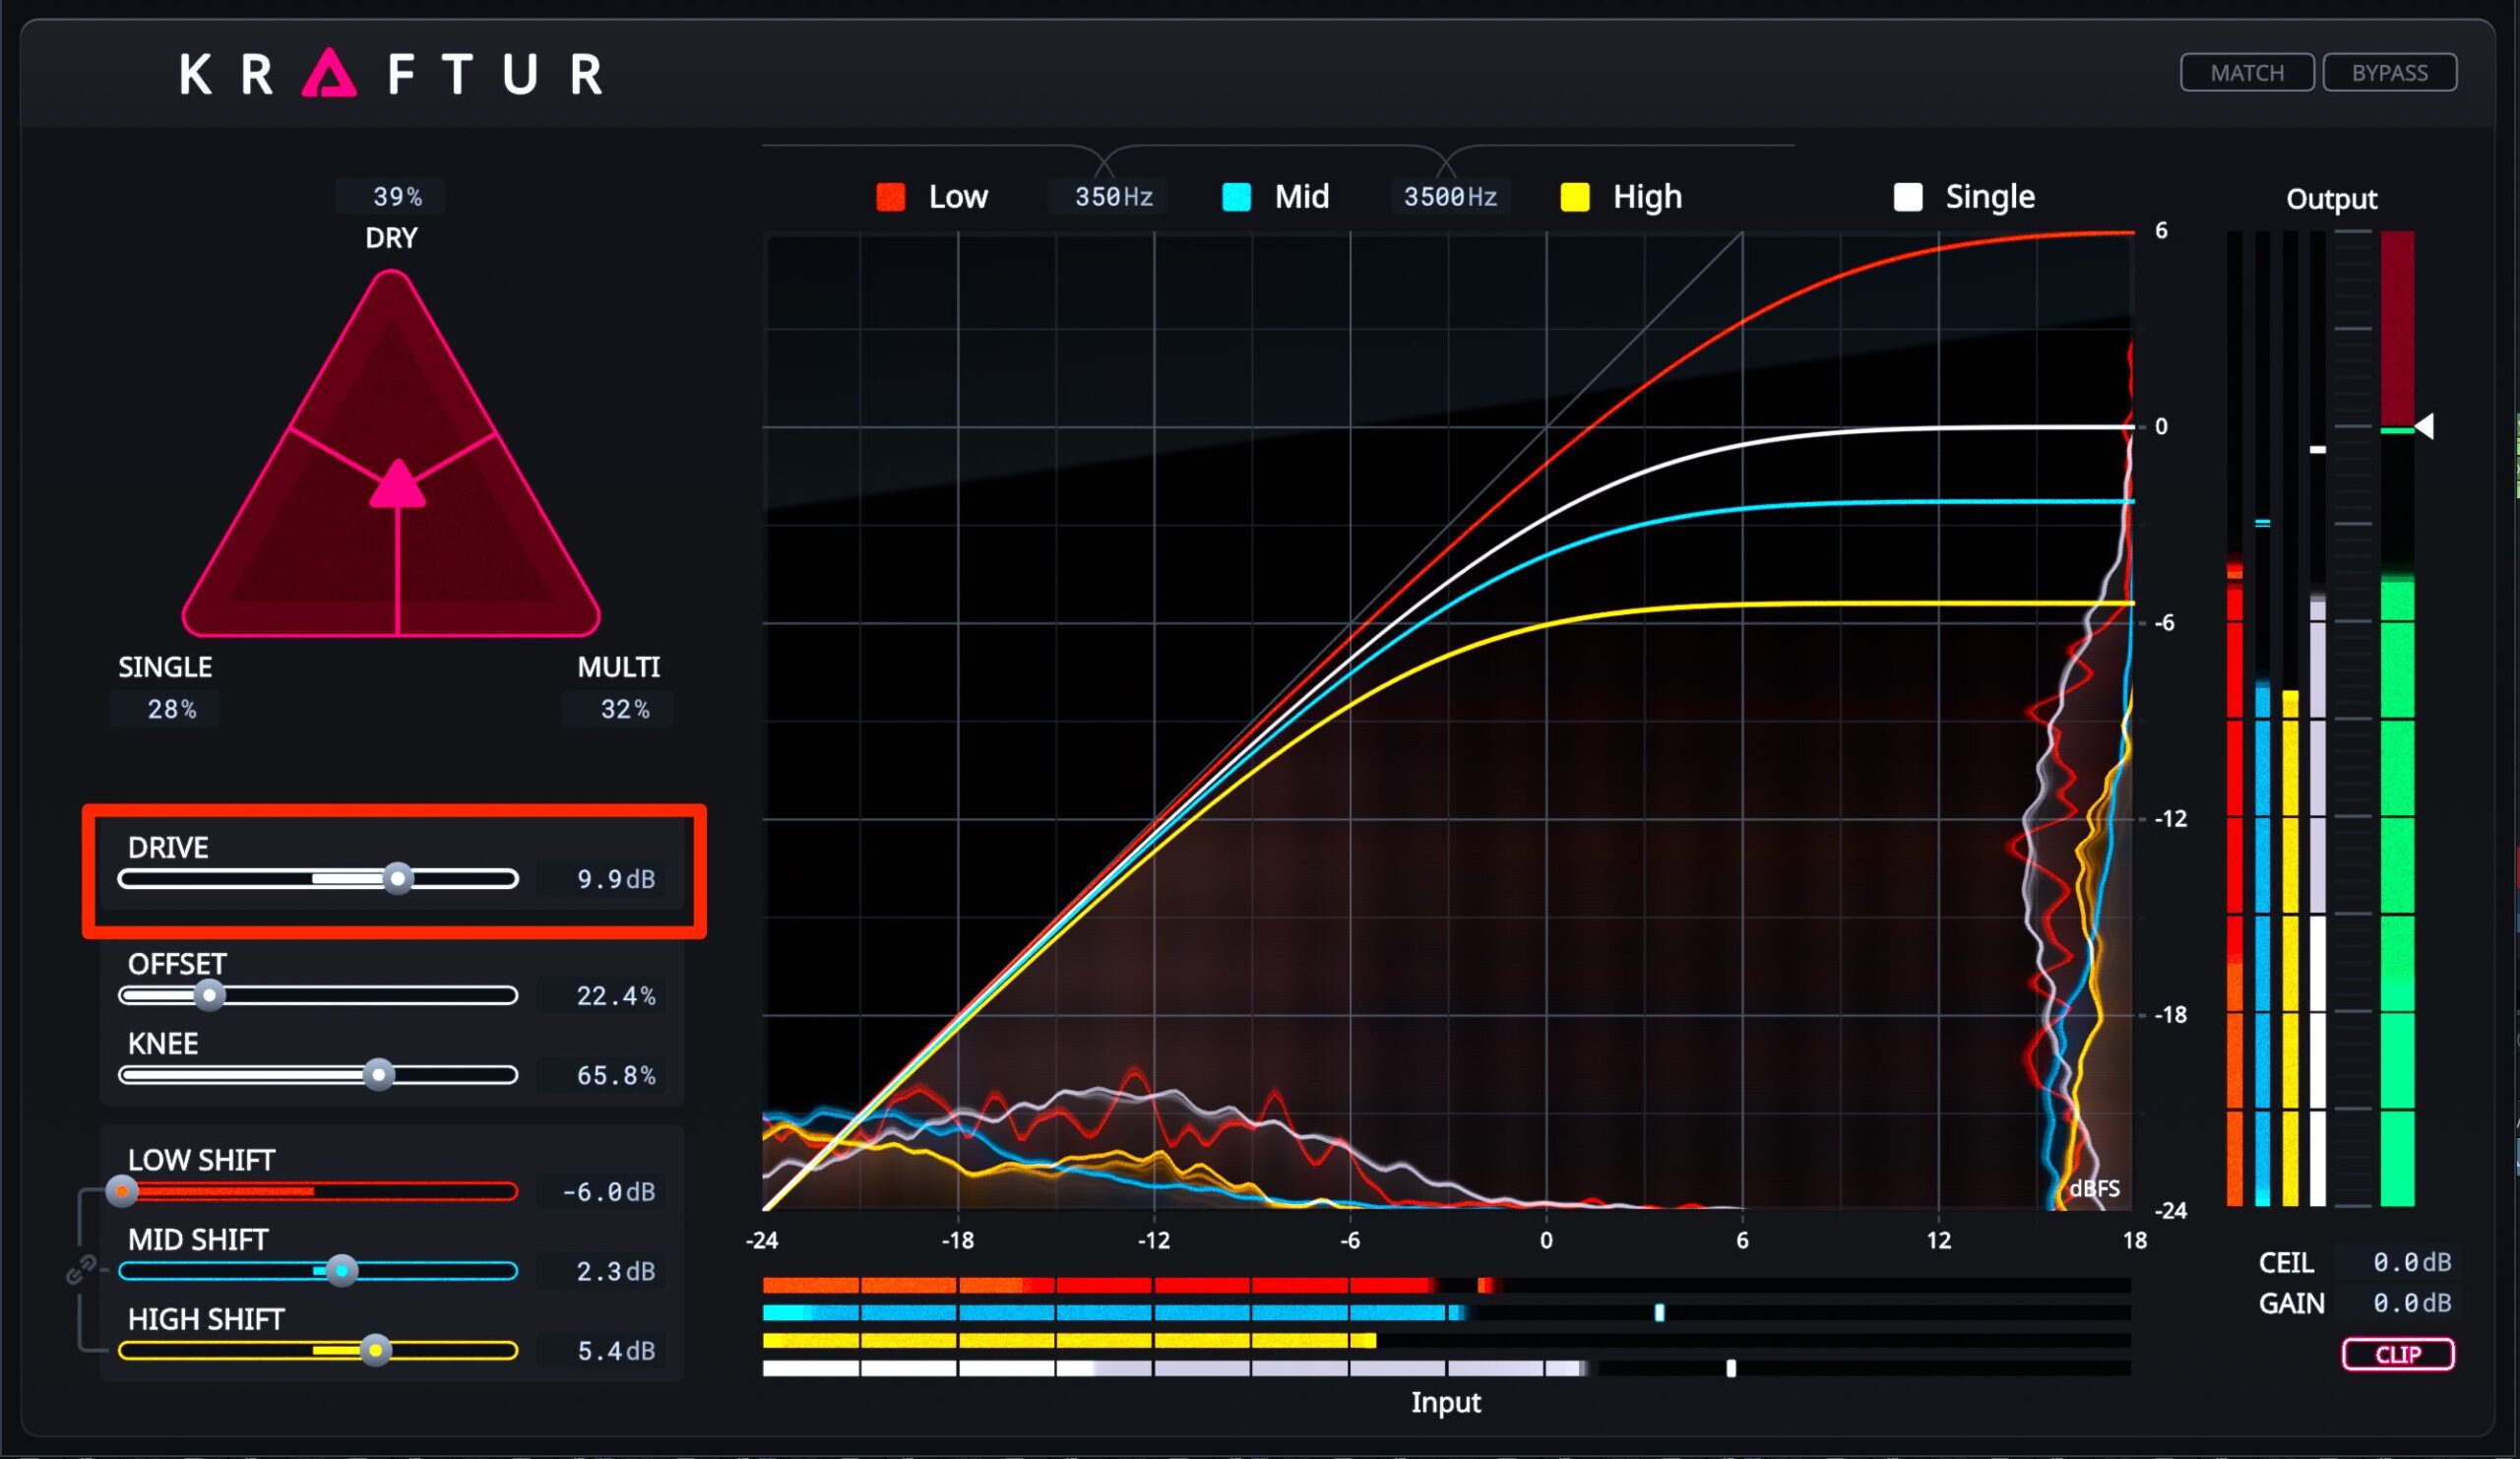Click the KNEE slider handle
This screenshot has height=1459, width=2520.
coord(378,1075)
